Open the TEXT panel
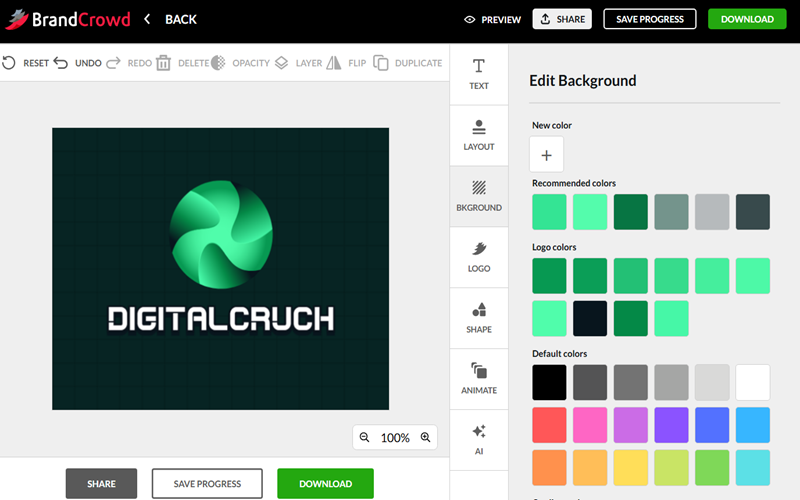Viewport: 800px width, 500px height. click(479, 74)
